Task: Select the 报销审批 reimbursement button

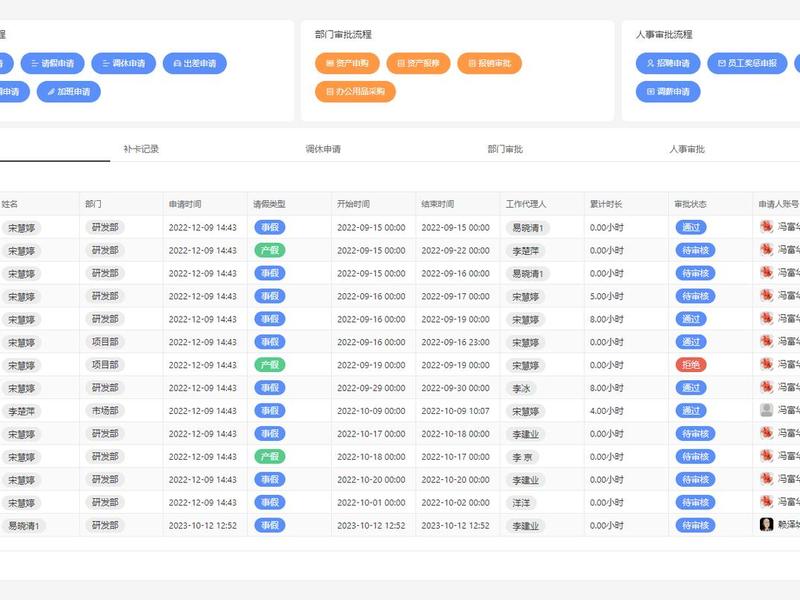Action: [489, 63]
